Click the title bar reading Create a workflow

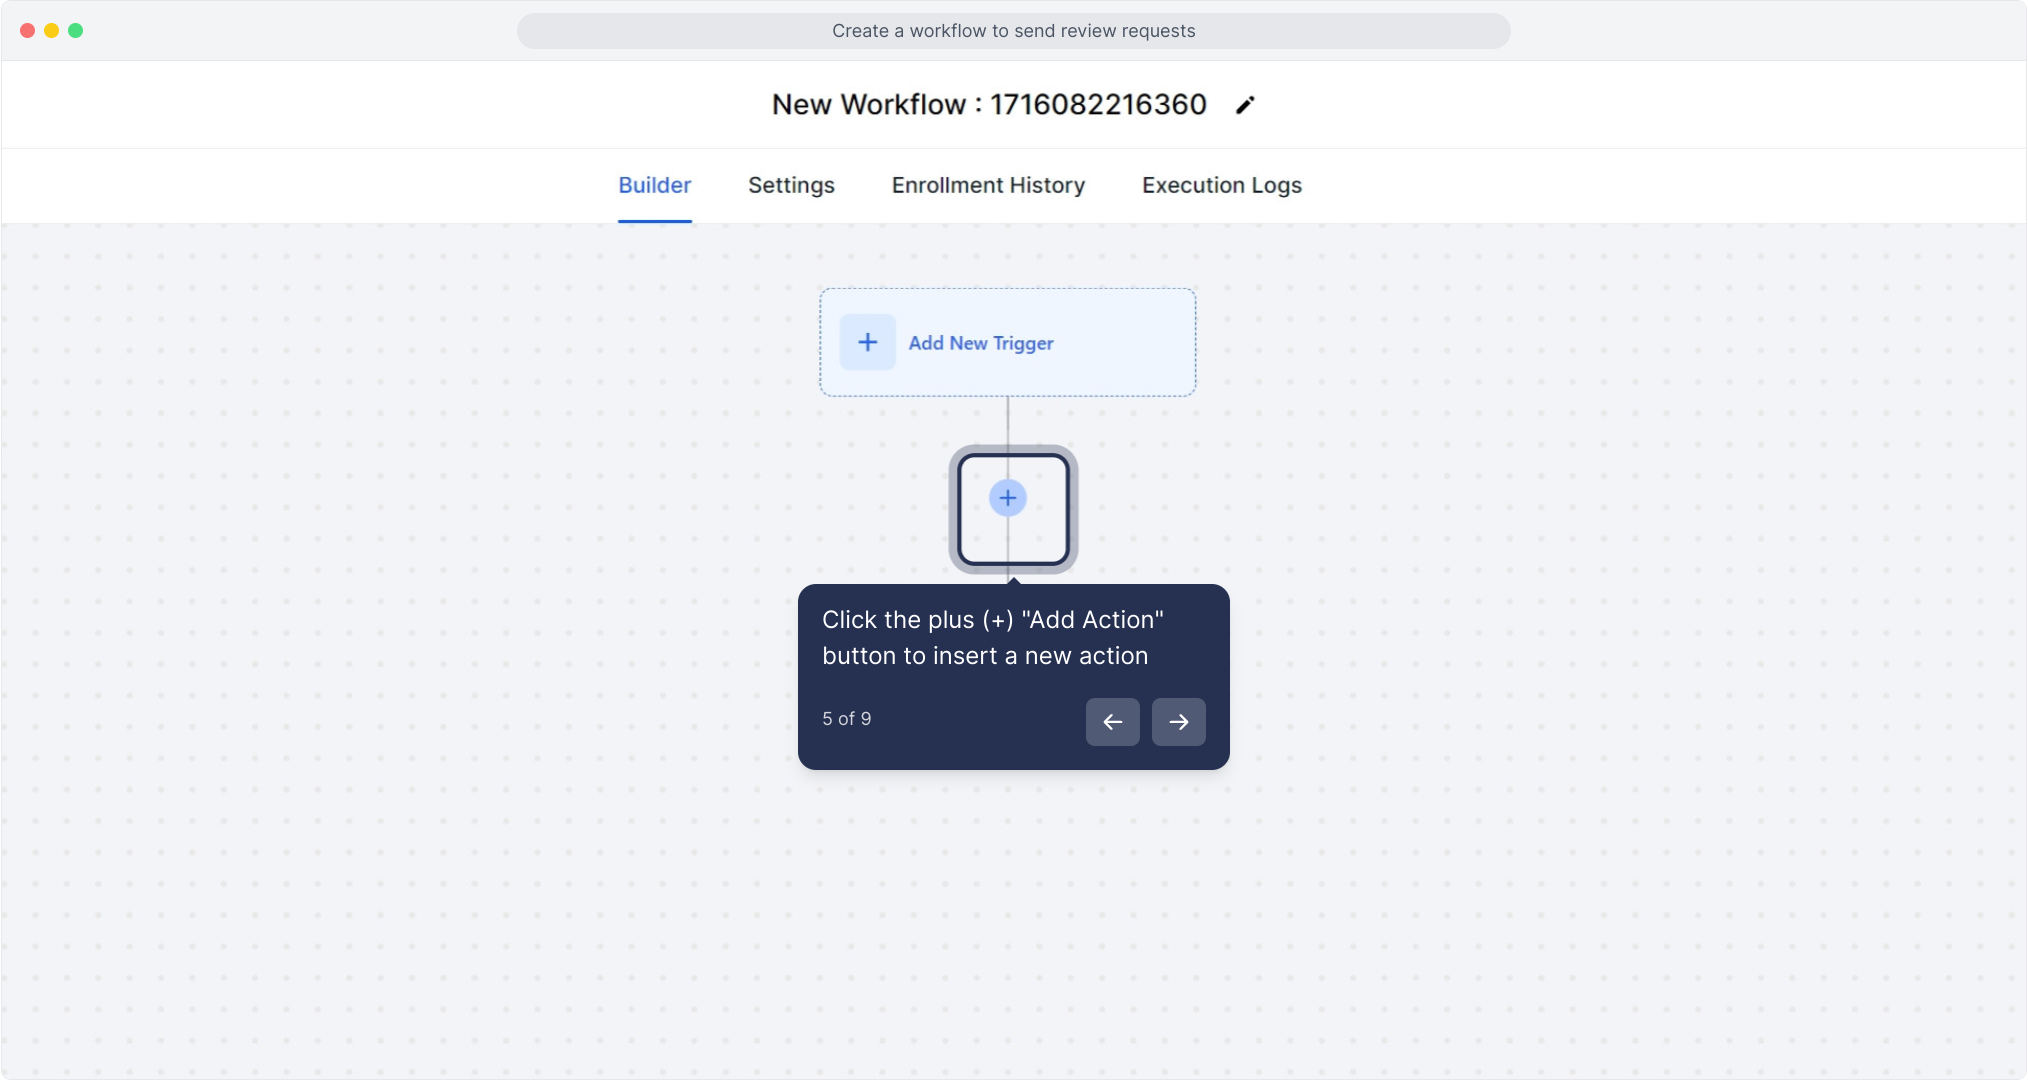tap(1013, 31)
